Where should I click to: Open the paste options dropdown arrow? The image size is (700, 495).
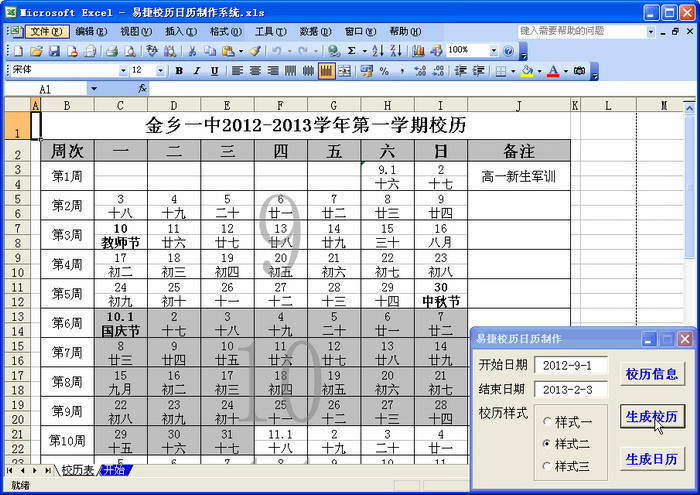(241, 51)
